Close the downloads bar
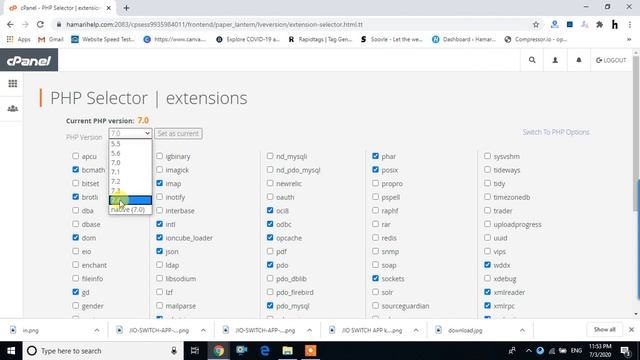The width and height of the screenshot is (640, 360). coord(631,329)
